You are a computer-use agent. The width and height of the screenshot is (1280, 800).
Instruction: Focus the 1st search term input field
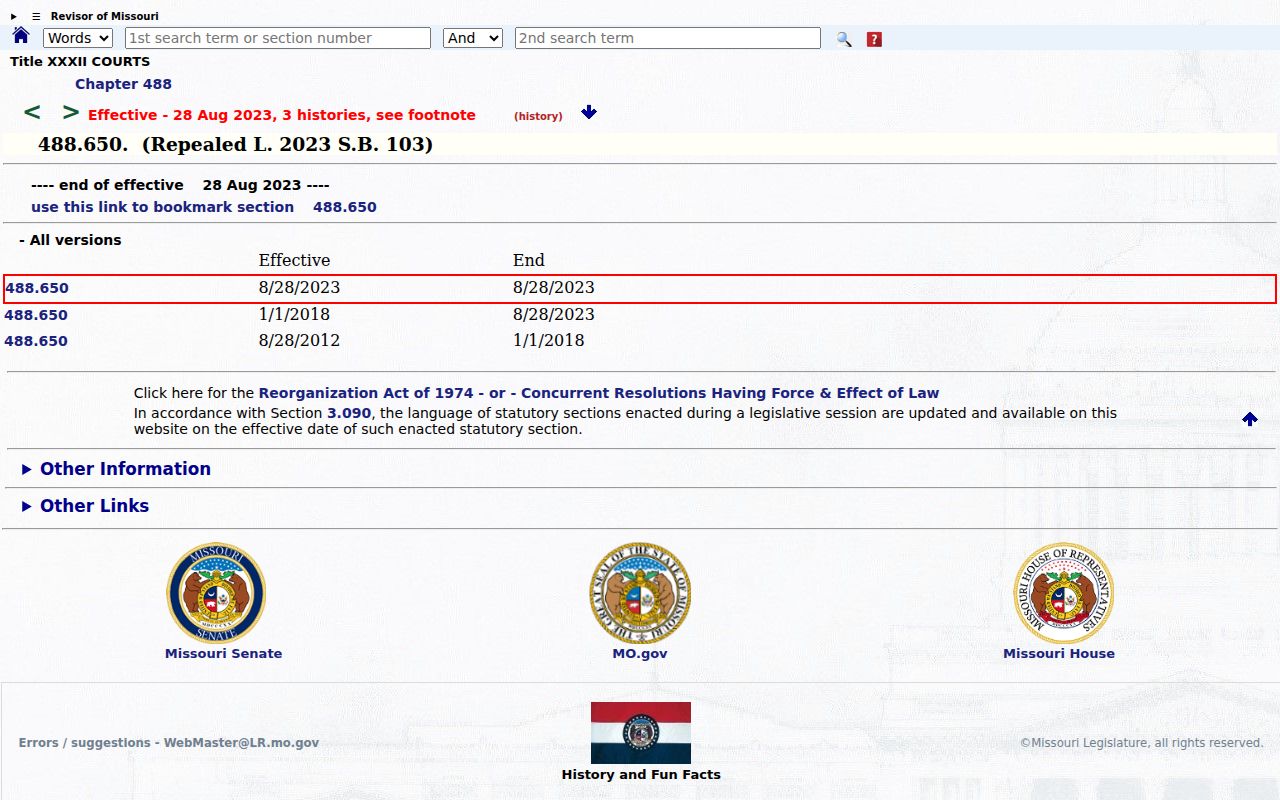278,38
